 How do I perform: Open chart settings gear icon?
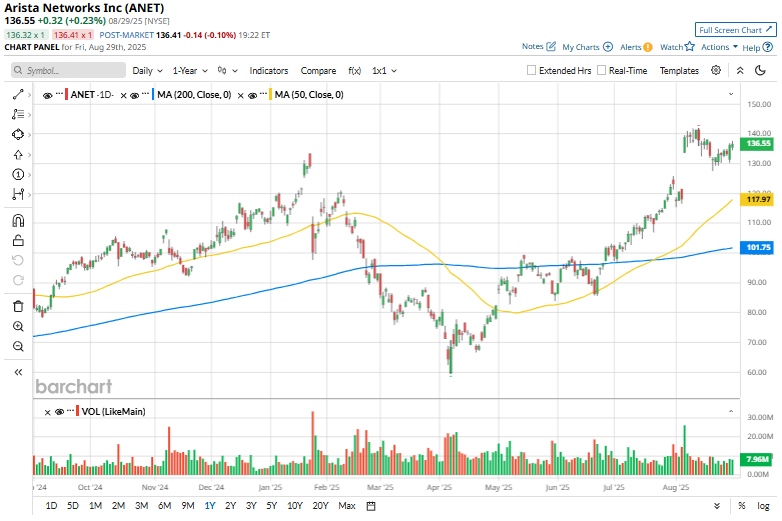[x=716, y=70]
